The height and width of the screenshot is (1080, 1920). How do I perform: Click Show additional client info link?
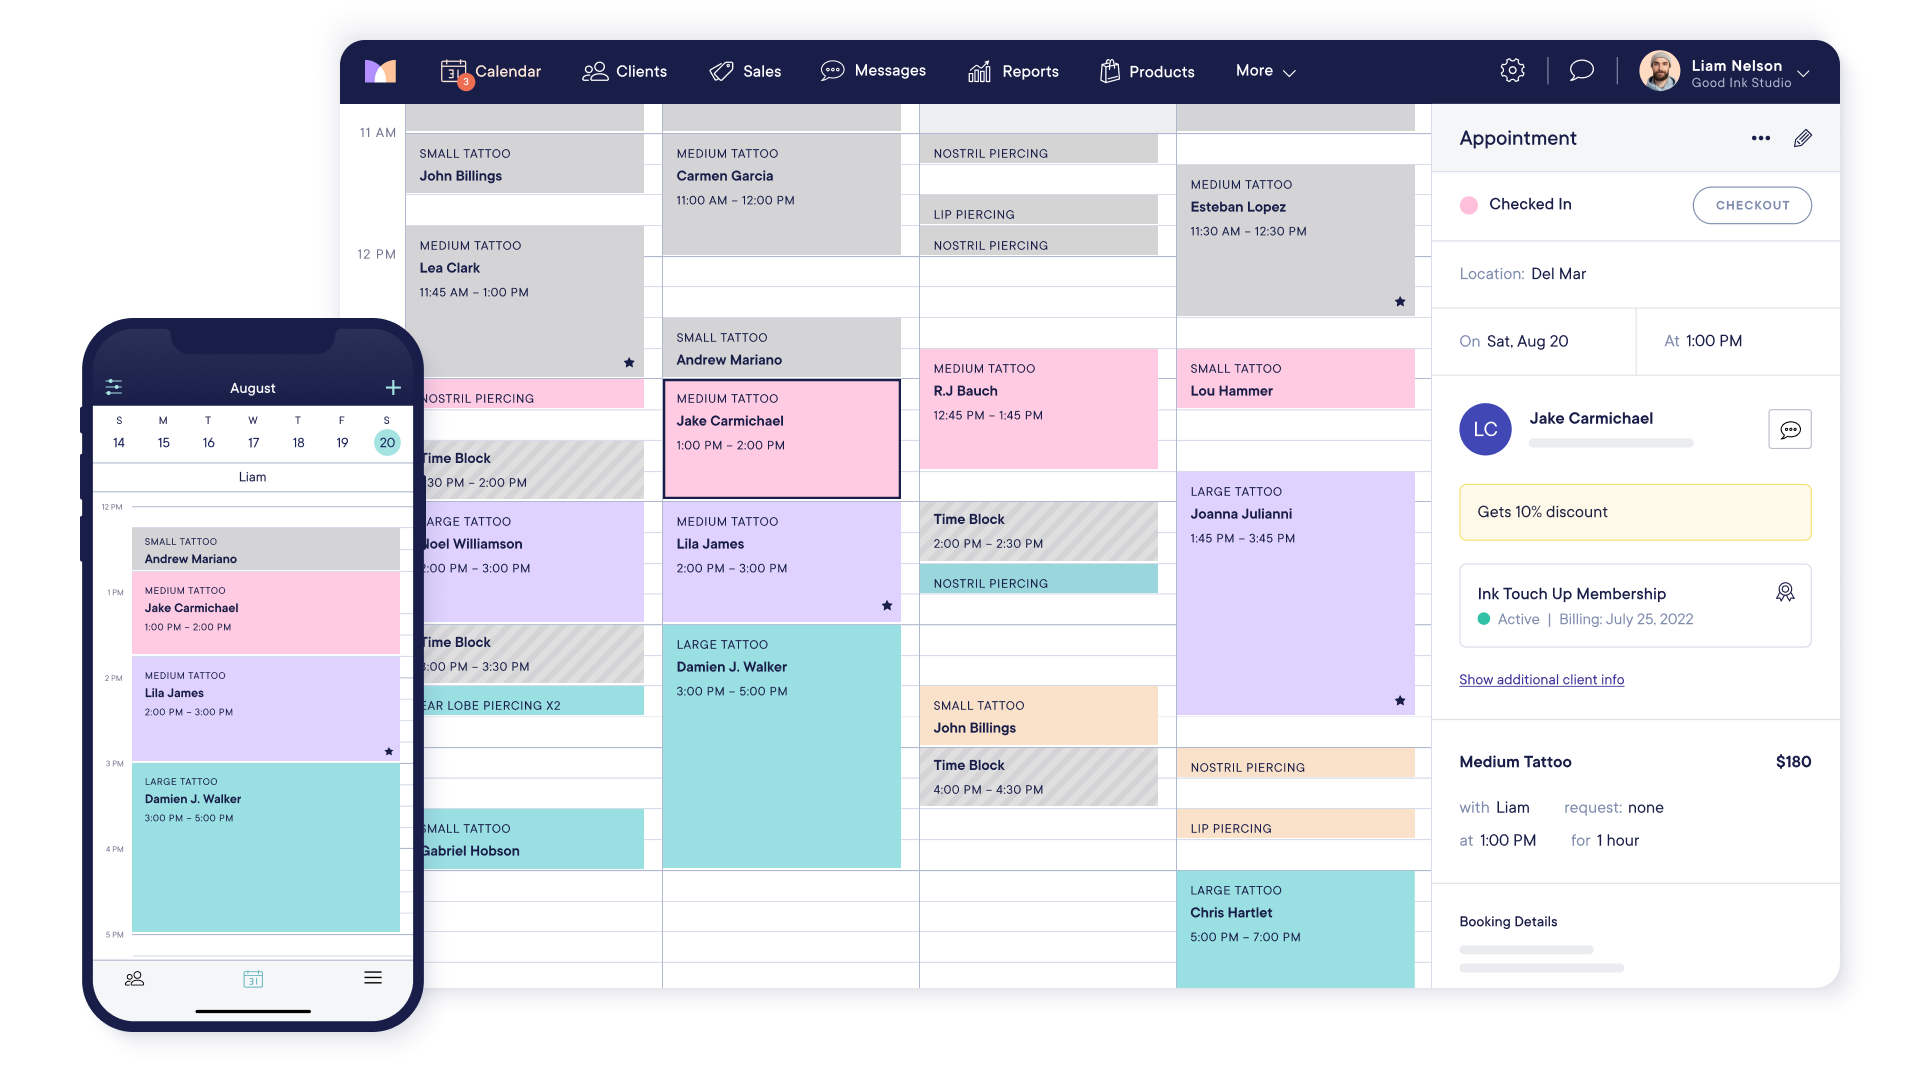[x=1540, y=678]
